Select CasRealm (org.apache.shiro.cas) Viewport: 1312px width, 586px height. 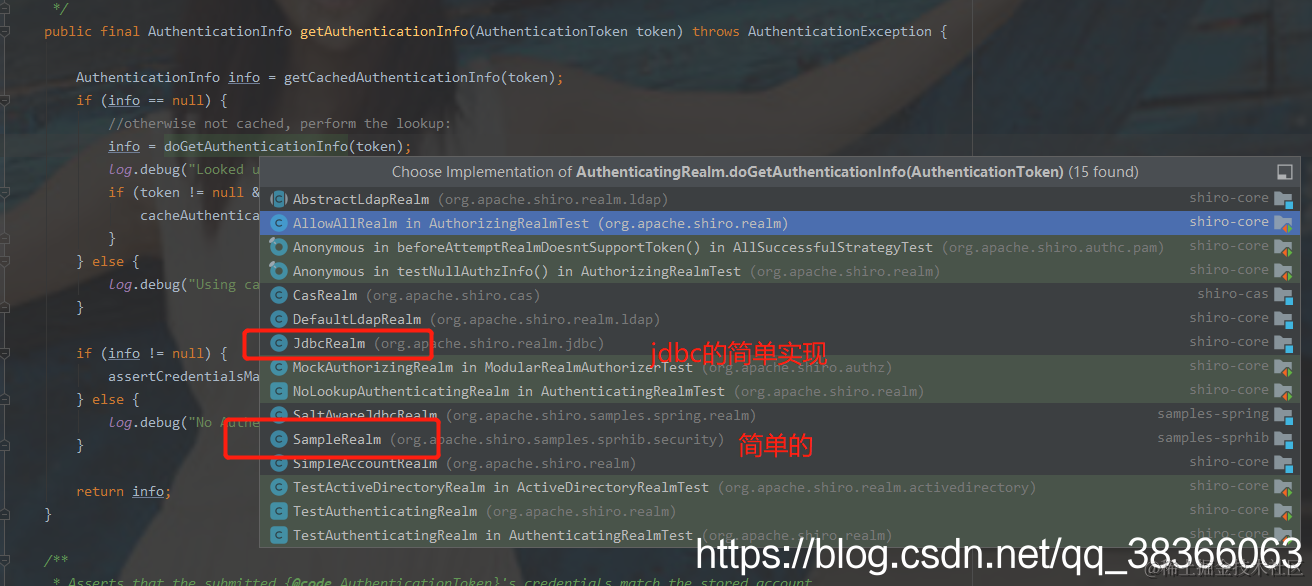(x=780, y=295)
